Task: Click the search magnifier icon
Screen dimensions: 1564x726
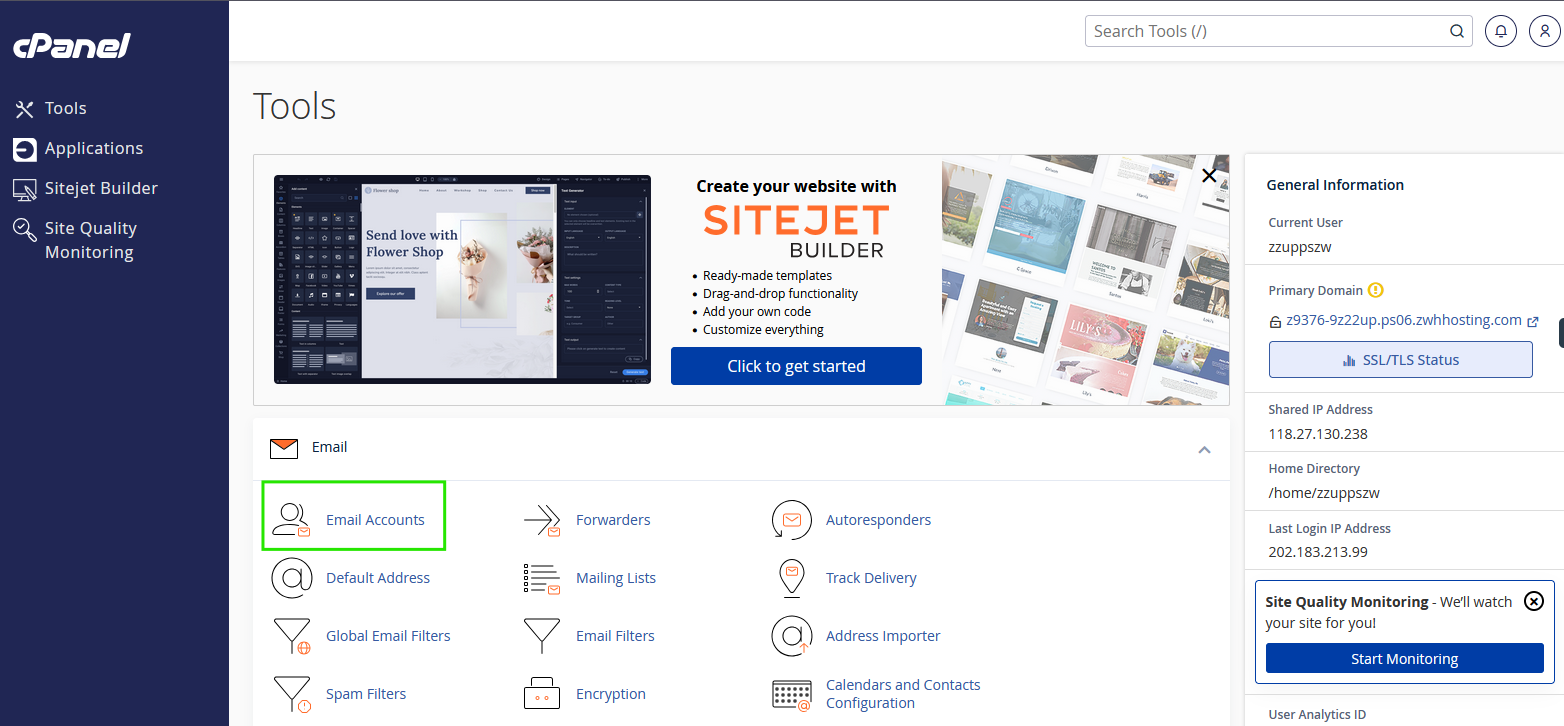Action: pos(1458,31)
